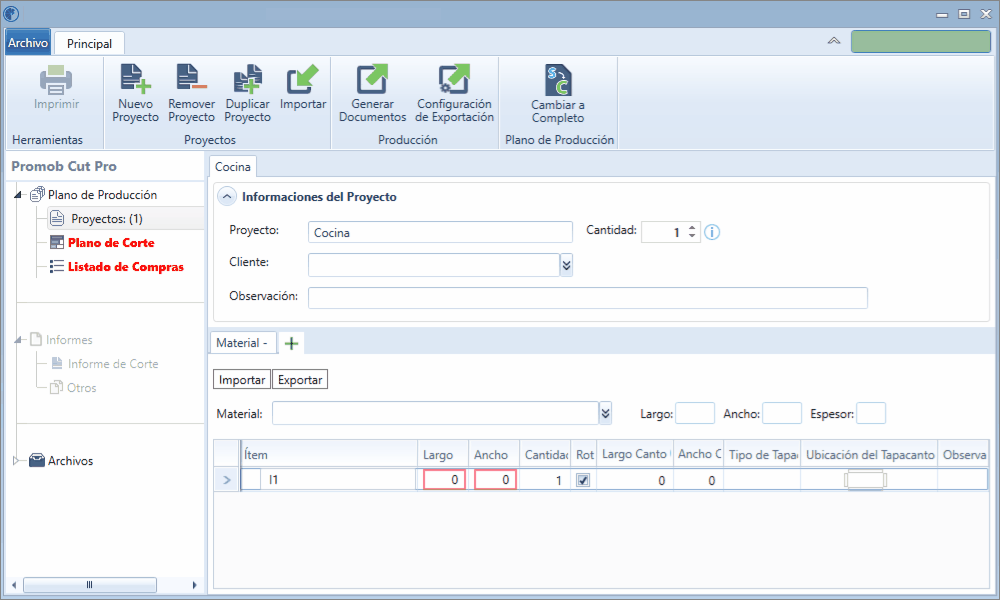Click the green button at top right
The width and height of the screenshot is (1000, 600).
pos(921,41)
